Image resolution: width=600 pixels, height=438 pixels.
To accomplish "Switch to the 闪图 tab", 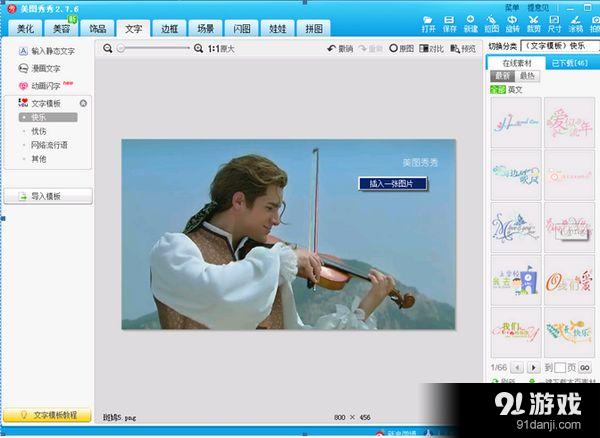I will coord(241,28).
